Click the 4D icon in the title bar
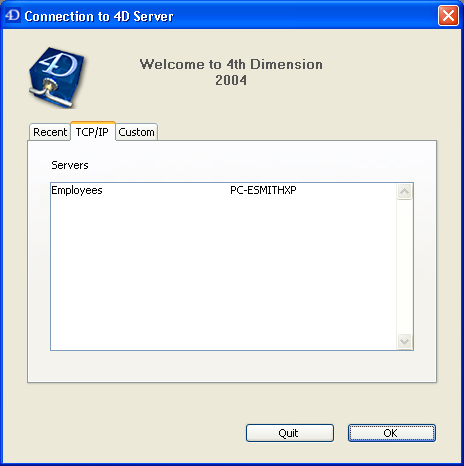The image size is (464, 466). (x=13, y=15)
